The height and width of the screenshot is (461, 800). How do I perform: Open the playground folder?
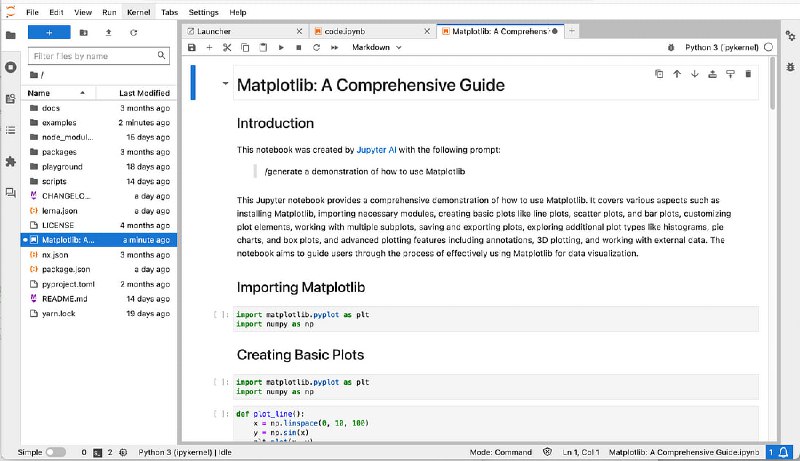pos(98,167)
